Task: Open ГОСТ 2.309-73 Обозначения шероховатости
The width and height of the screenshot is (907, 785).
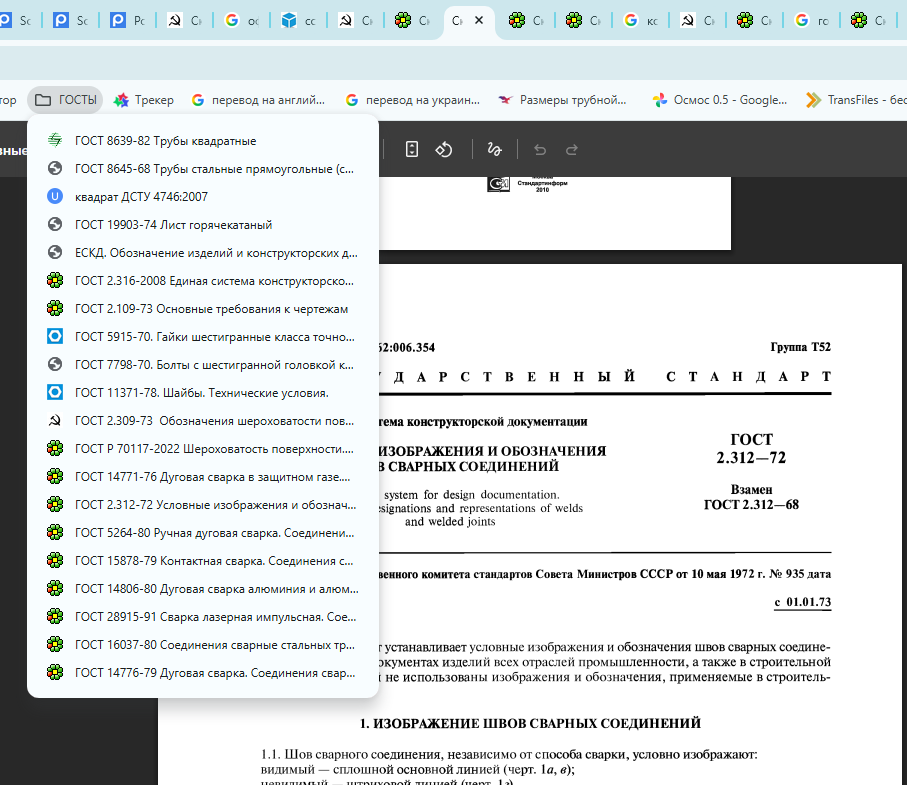Action: pyautogui.click(x=203, y=421)
